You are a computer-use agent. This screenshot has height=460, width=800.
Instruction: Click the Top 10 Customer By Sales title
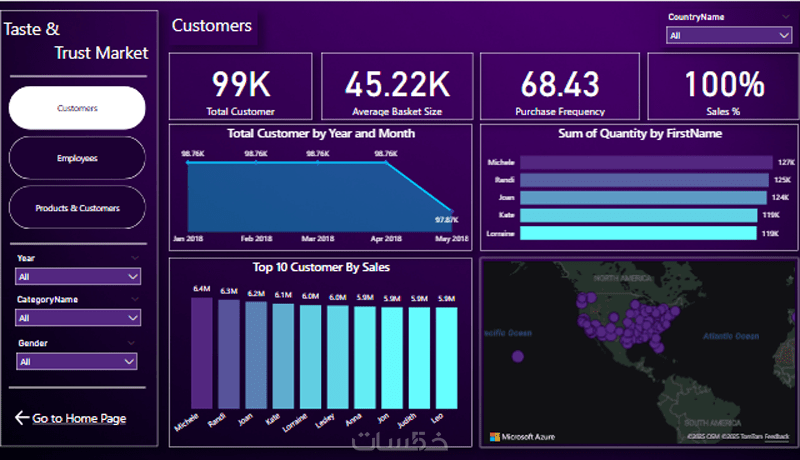321,267
